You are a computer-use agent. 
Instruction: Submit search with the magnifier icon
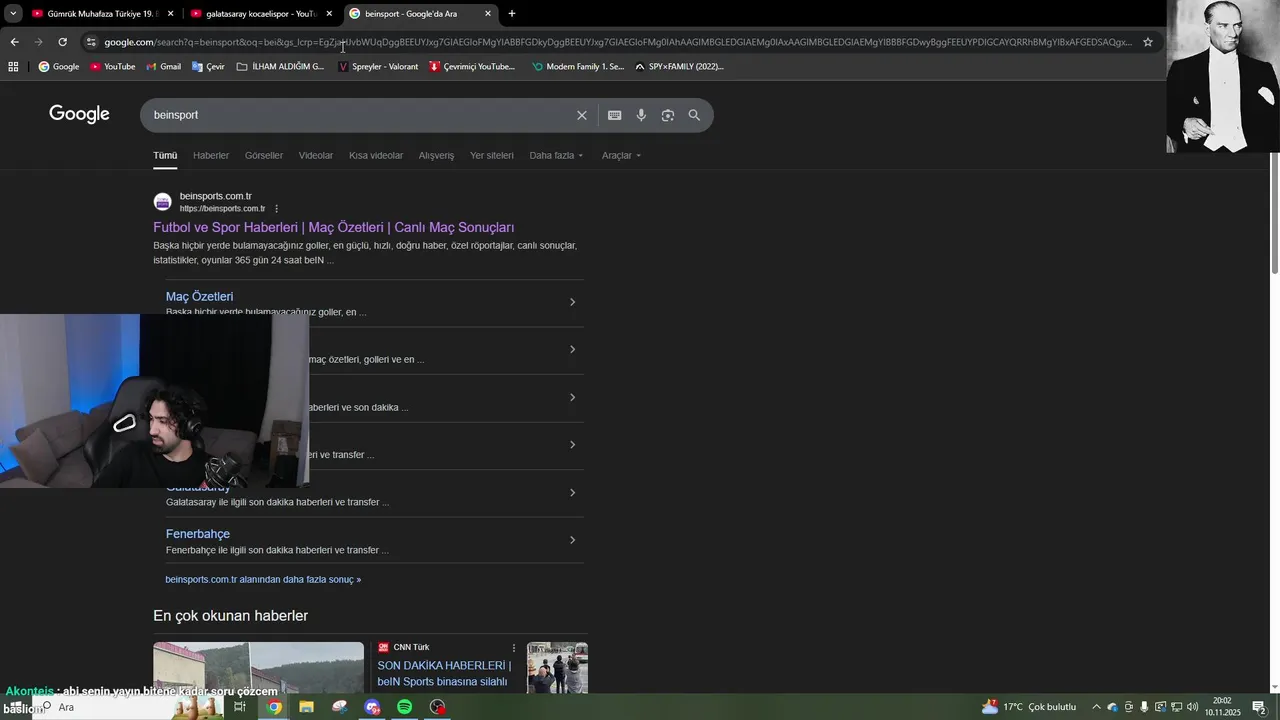point(694,115)
